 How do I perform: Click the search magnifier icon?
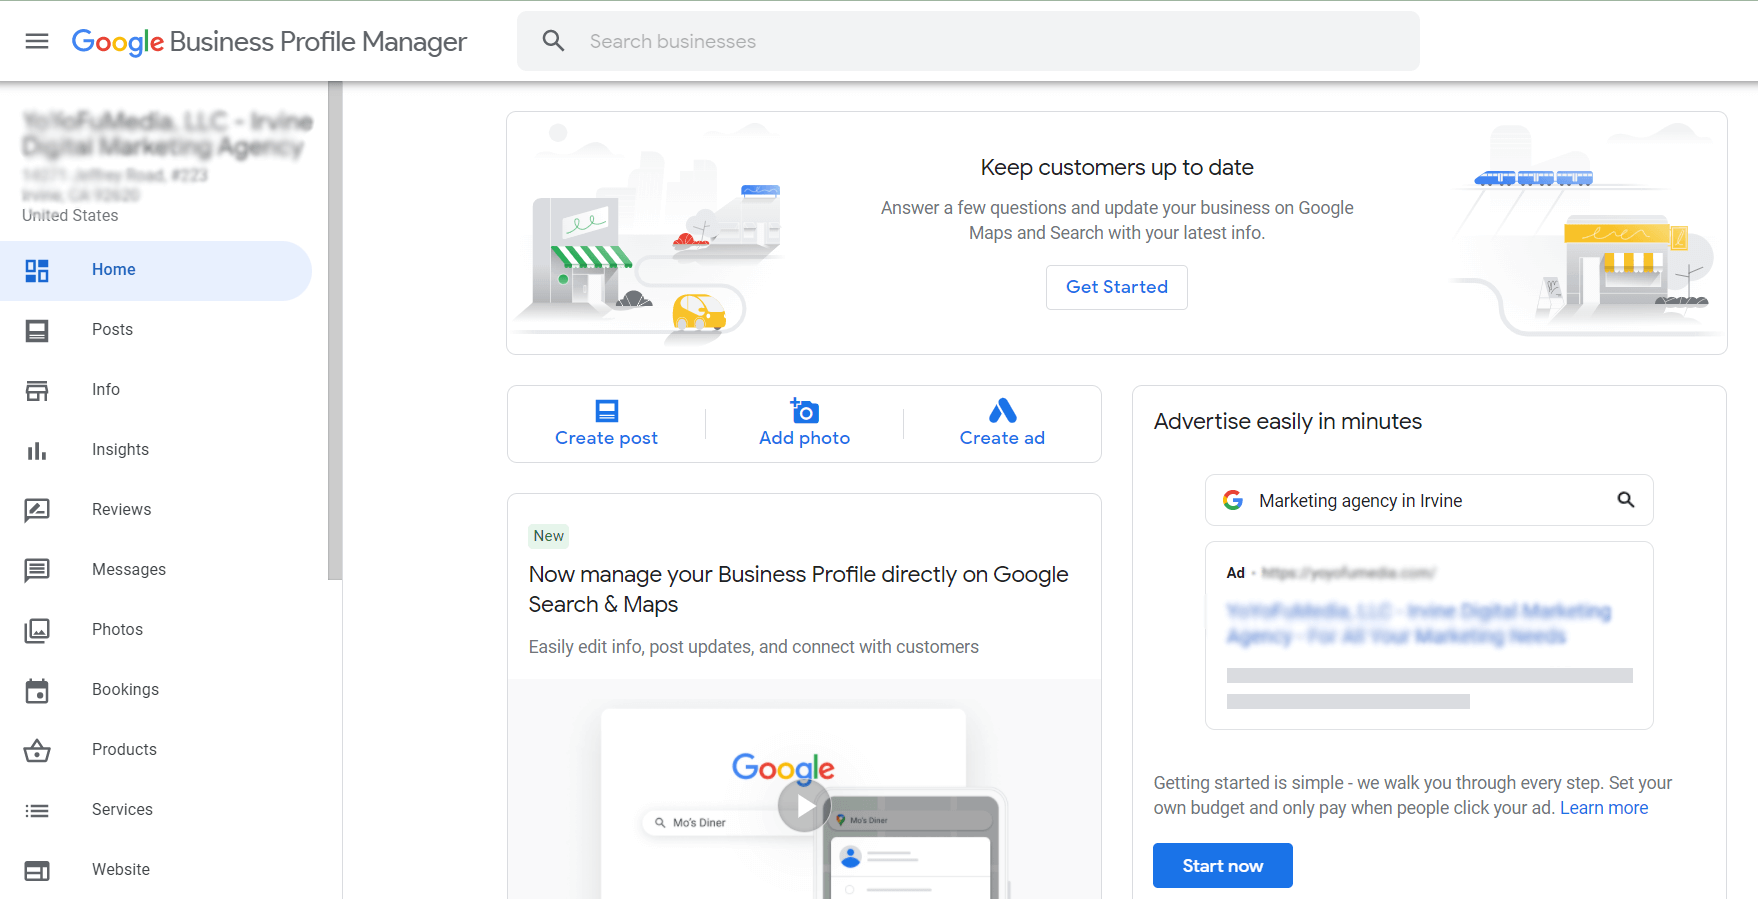pos(553,41)
